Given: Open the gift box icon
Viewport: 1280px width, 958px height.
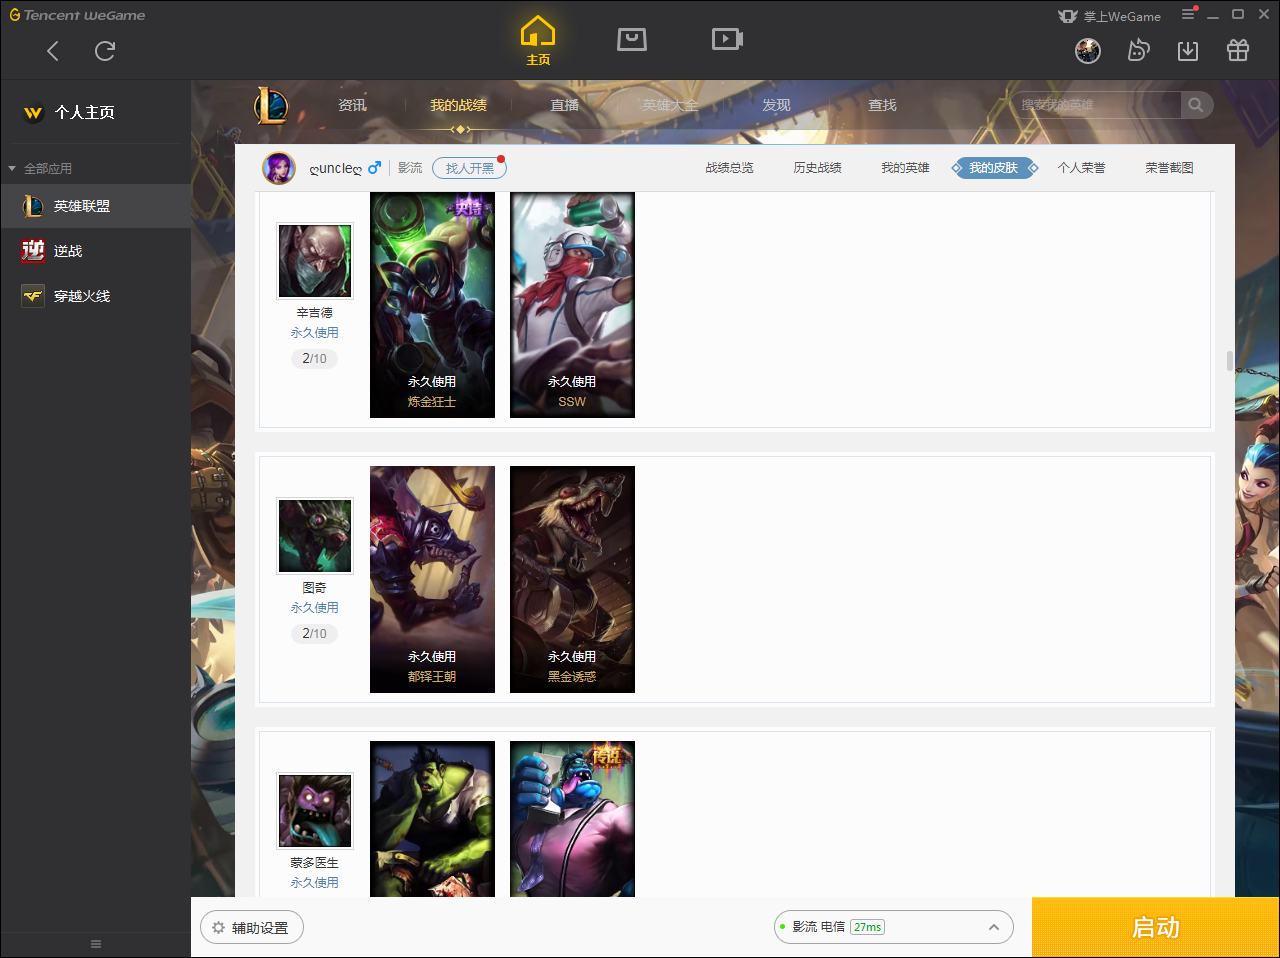Looking at the screenshot, I should (1238, 50).
